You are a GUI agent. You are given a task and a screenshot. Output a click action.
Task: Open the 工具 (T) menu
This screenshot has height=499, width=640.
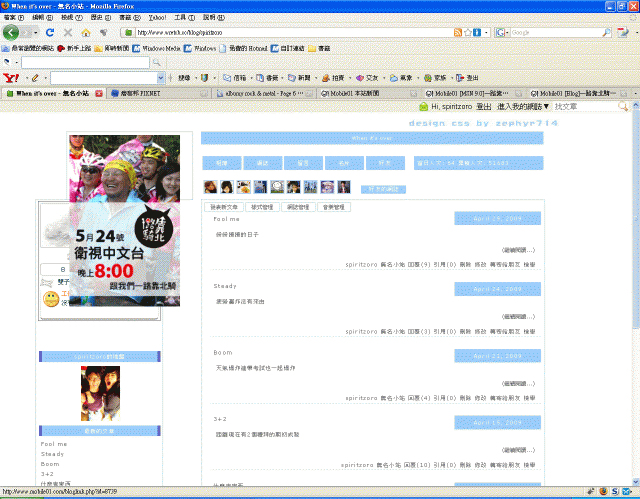click(184, 18)
